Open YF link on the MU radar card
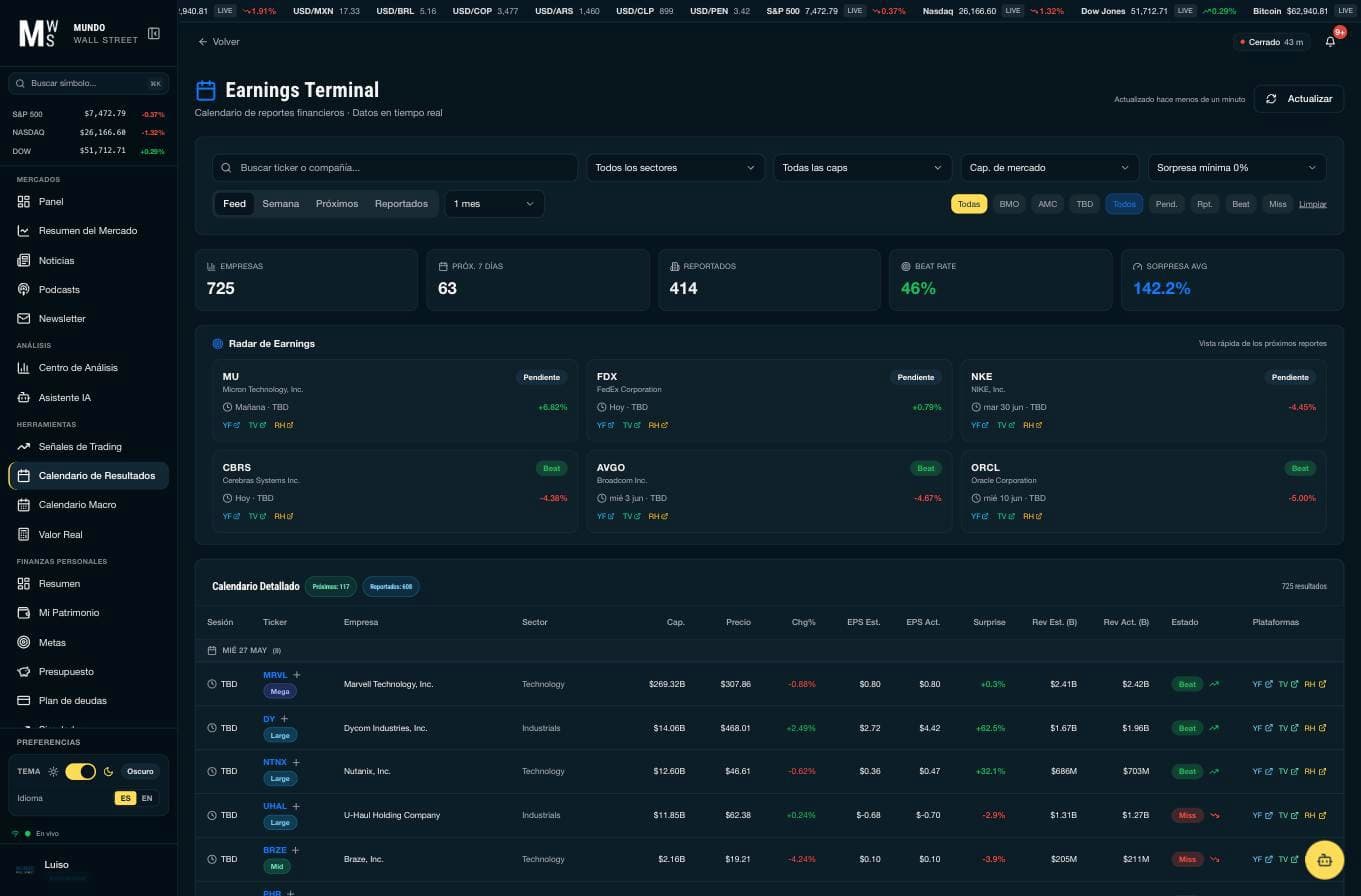 coord(232,426)
